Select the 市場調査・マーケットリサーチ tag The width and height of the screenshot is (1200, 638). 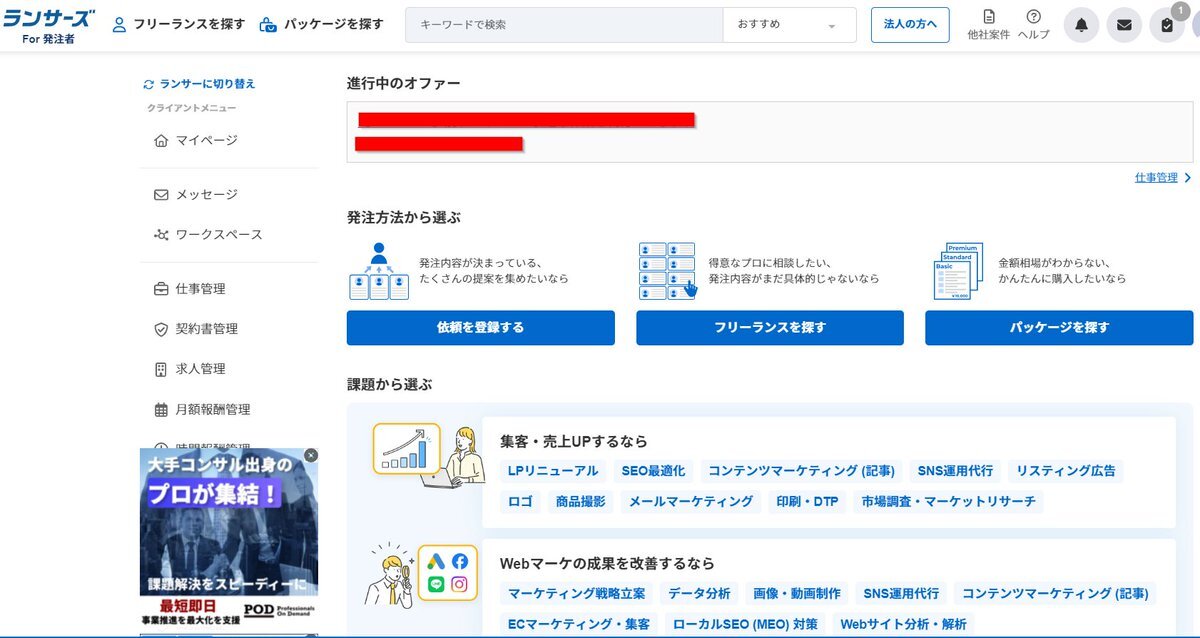(949, 502)
